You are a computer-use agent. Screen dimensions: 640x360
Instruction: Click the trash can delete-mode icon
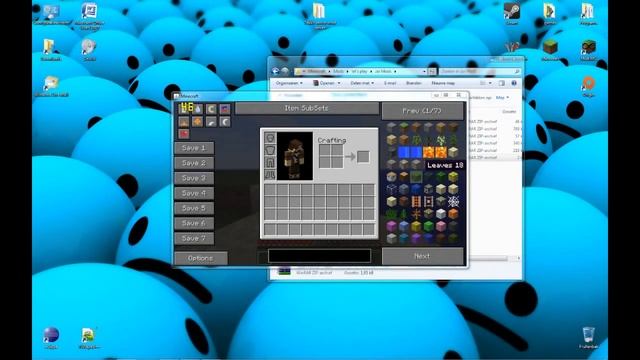click(x=184, y=109)
